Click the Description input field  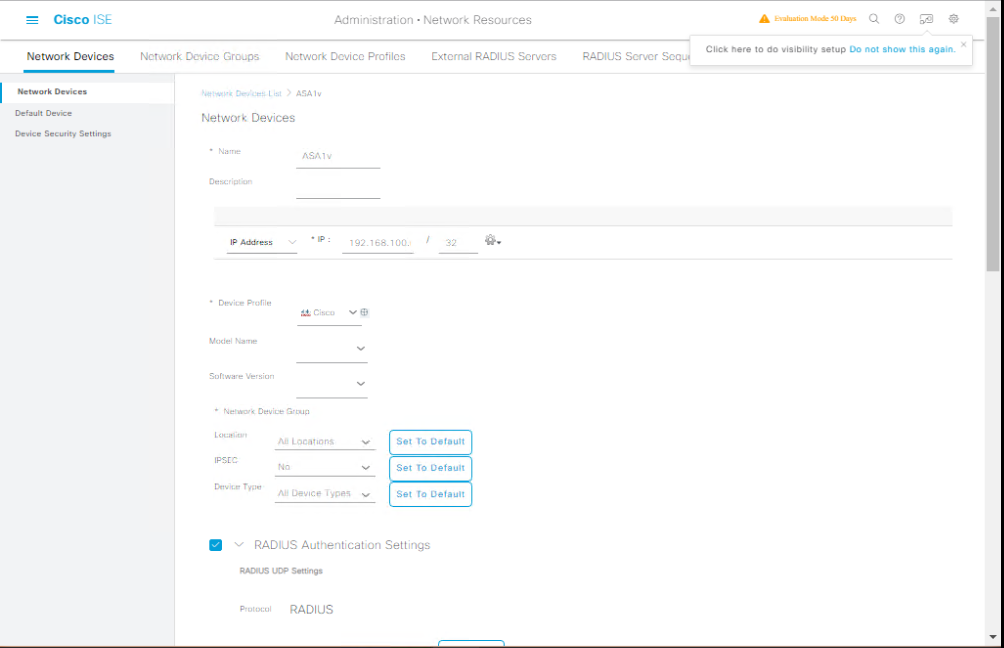pyautogui.click(x=338, y=187)
